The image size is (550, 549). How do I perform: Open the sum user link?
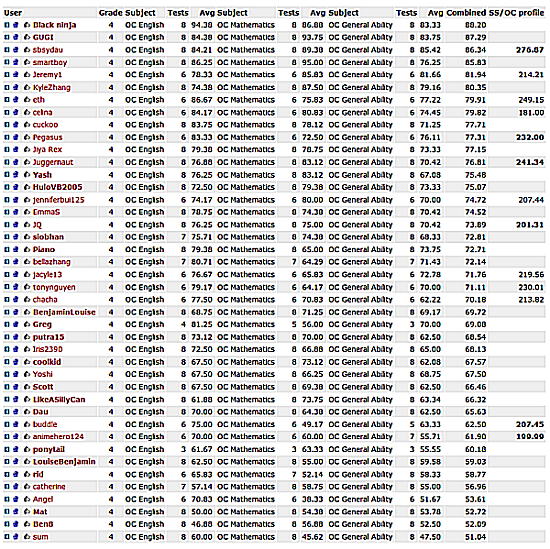(40, 536)
